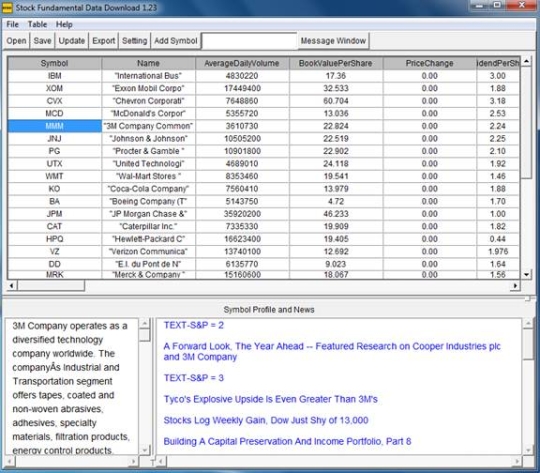The width and height of the screenshot is (540, 473).
Task: Click the table vertical scrollbar thumb
Action: (526, 123)
